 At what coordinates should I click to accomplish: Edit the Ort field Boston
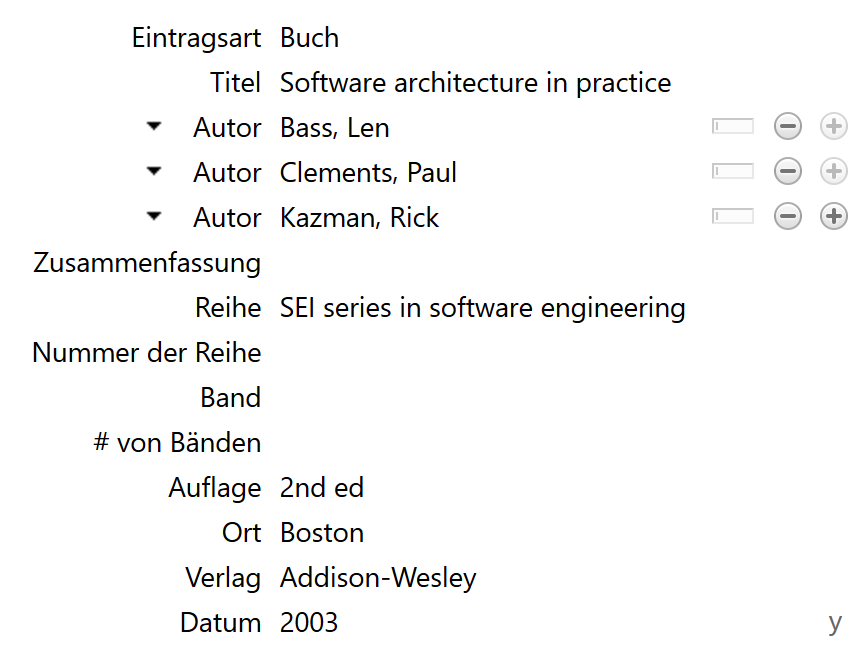click(321, 533)
